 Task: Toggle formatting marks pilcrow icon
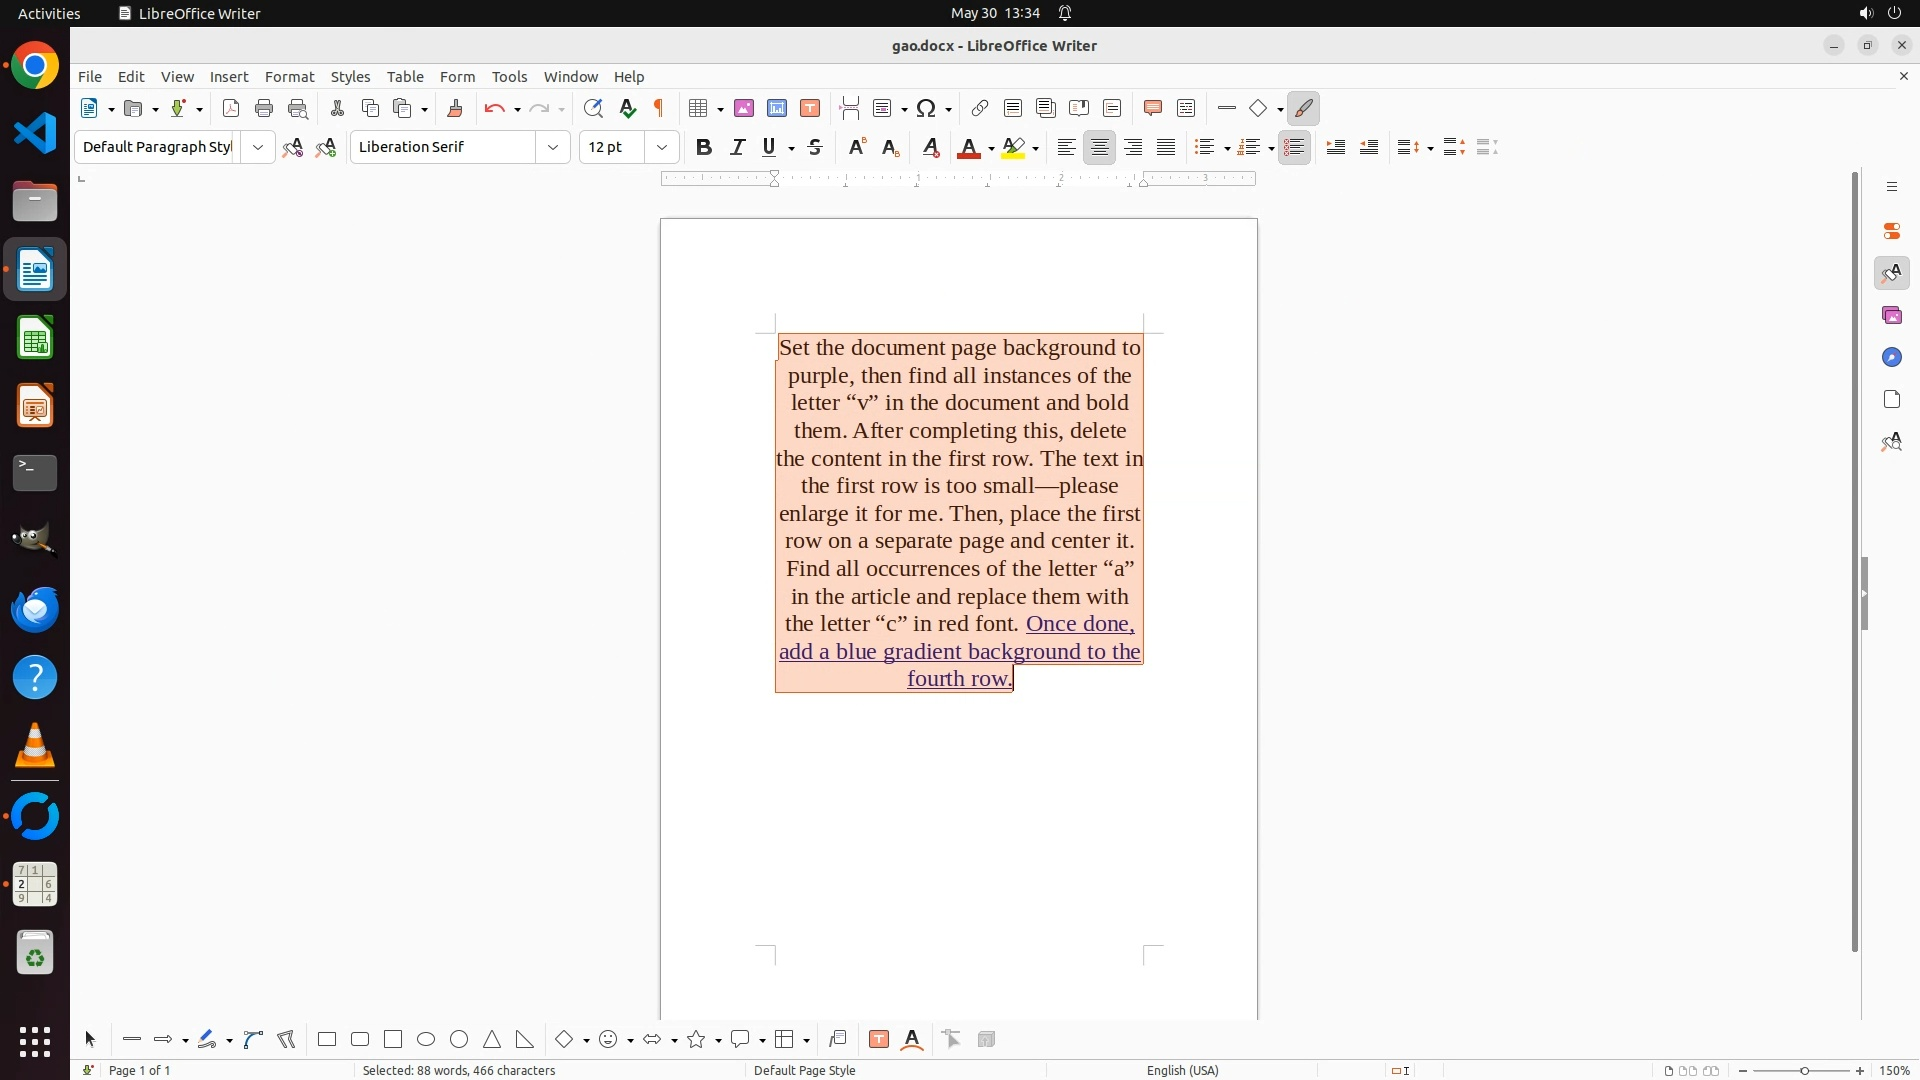659,108
